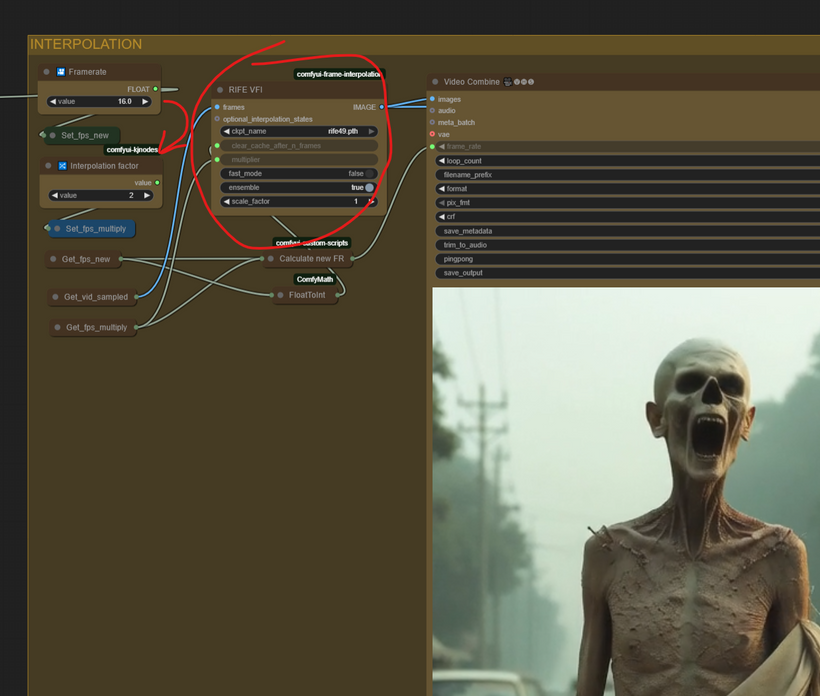Screen dimensions: 820x696
Task: Increase the Framerate value with right arrow
Action: (x=145, y=102)
